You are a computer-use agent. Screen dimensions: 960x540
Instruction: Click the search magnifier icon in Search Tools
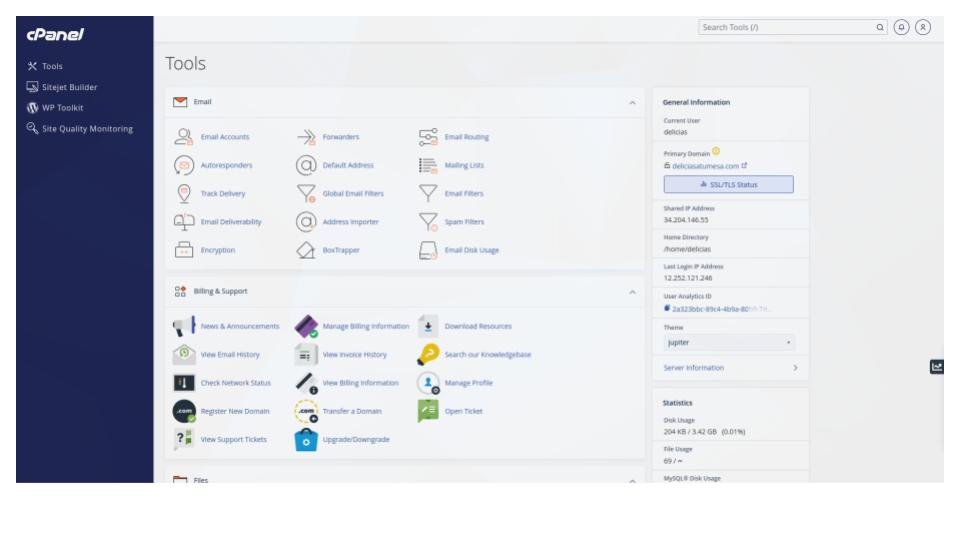[880, 27]
